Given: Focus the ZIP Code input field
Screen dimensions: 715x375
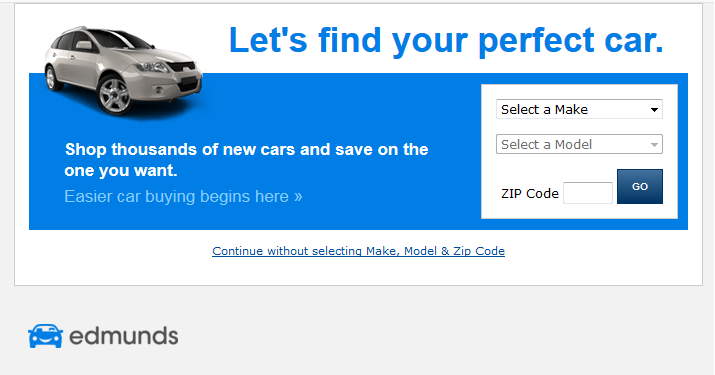Looking at the screenshot, I should click(588, 193).
